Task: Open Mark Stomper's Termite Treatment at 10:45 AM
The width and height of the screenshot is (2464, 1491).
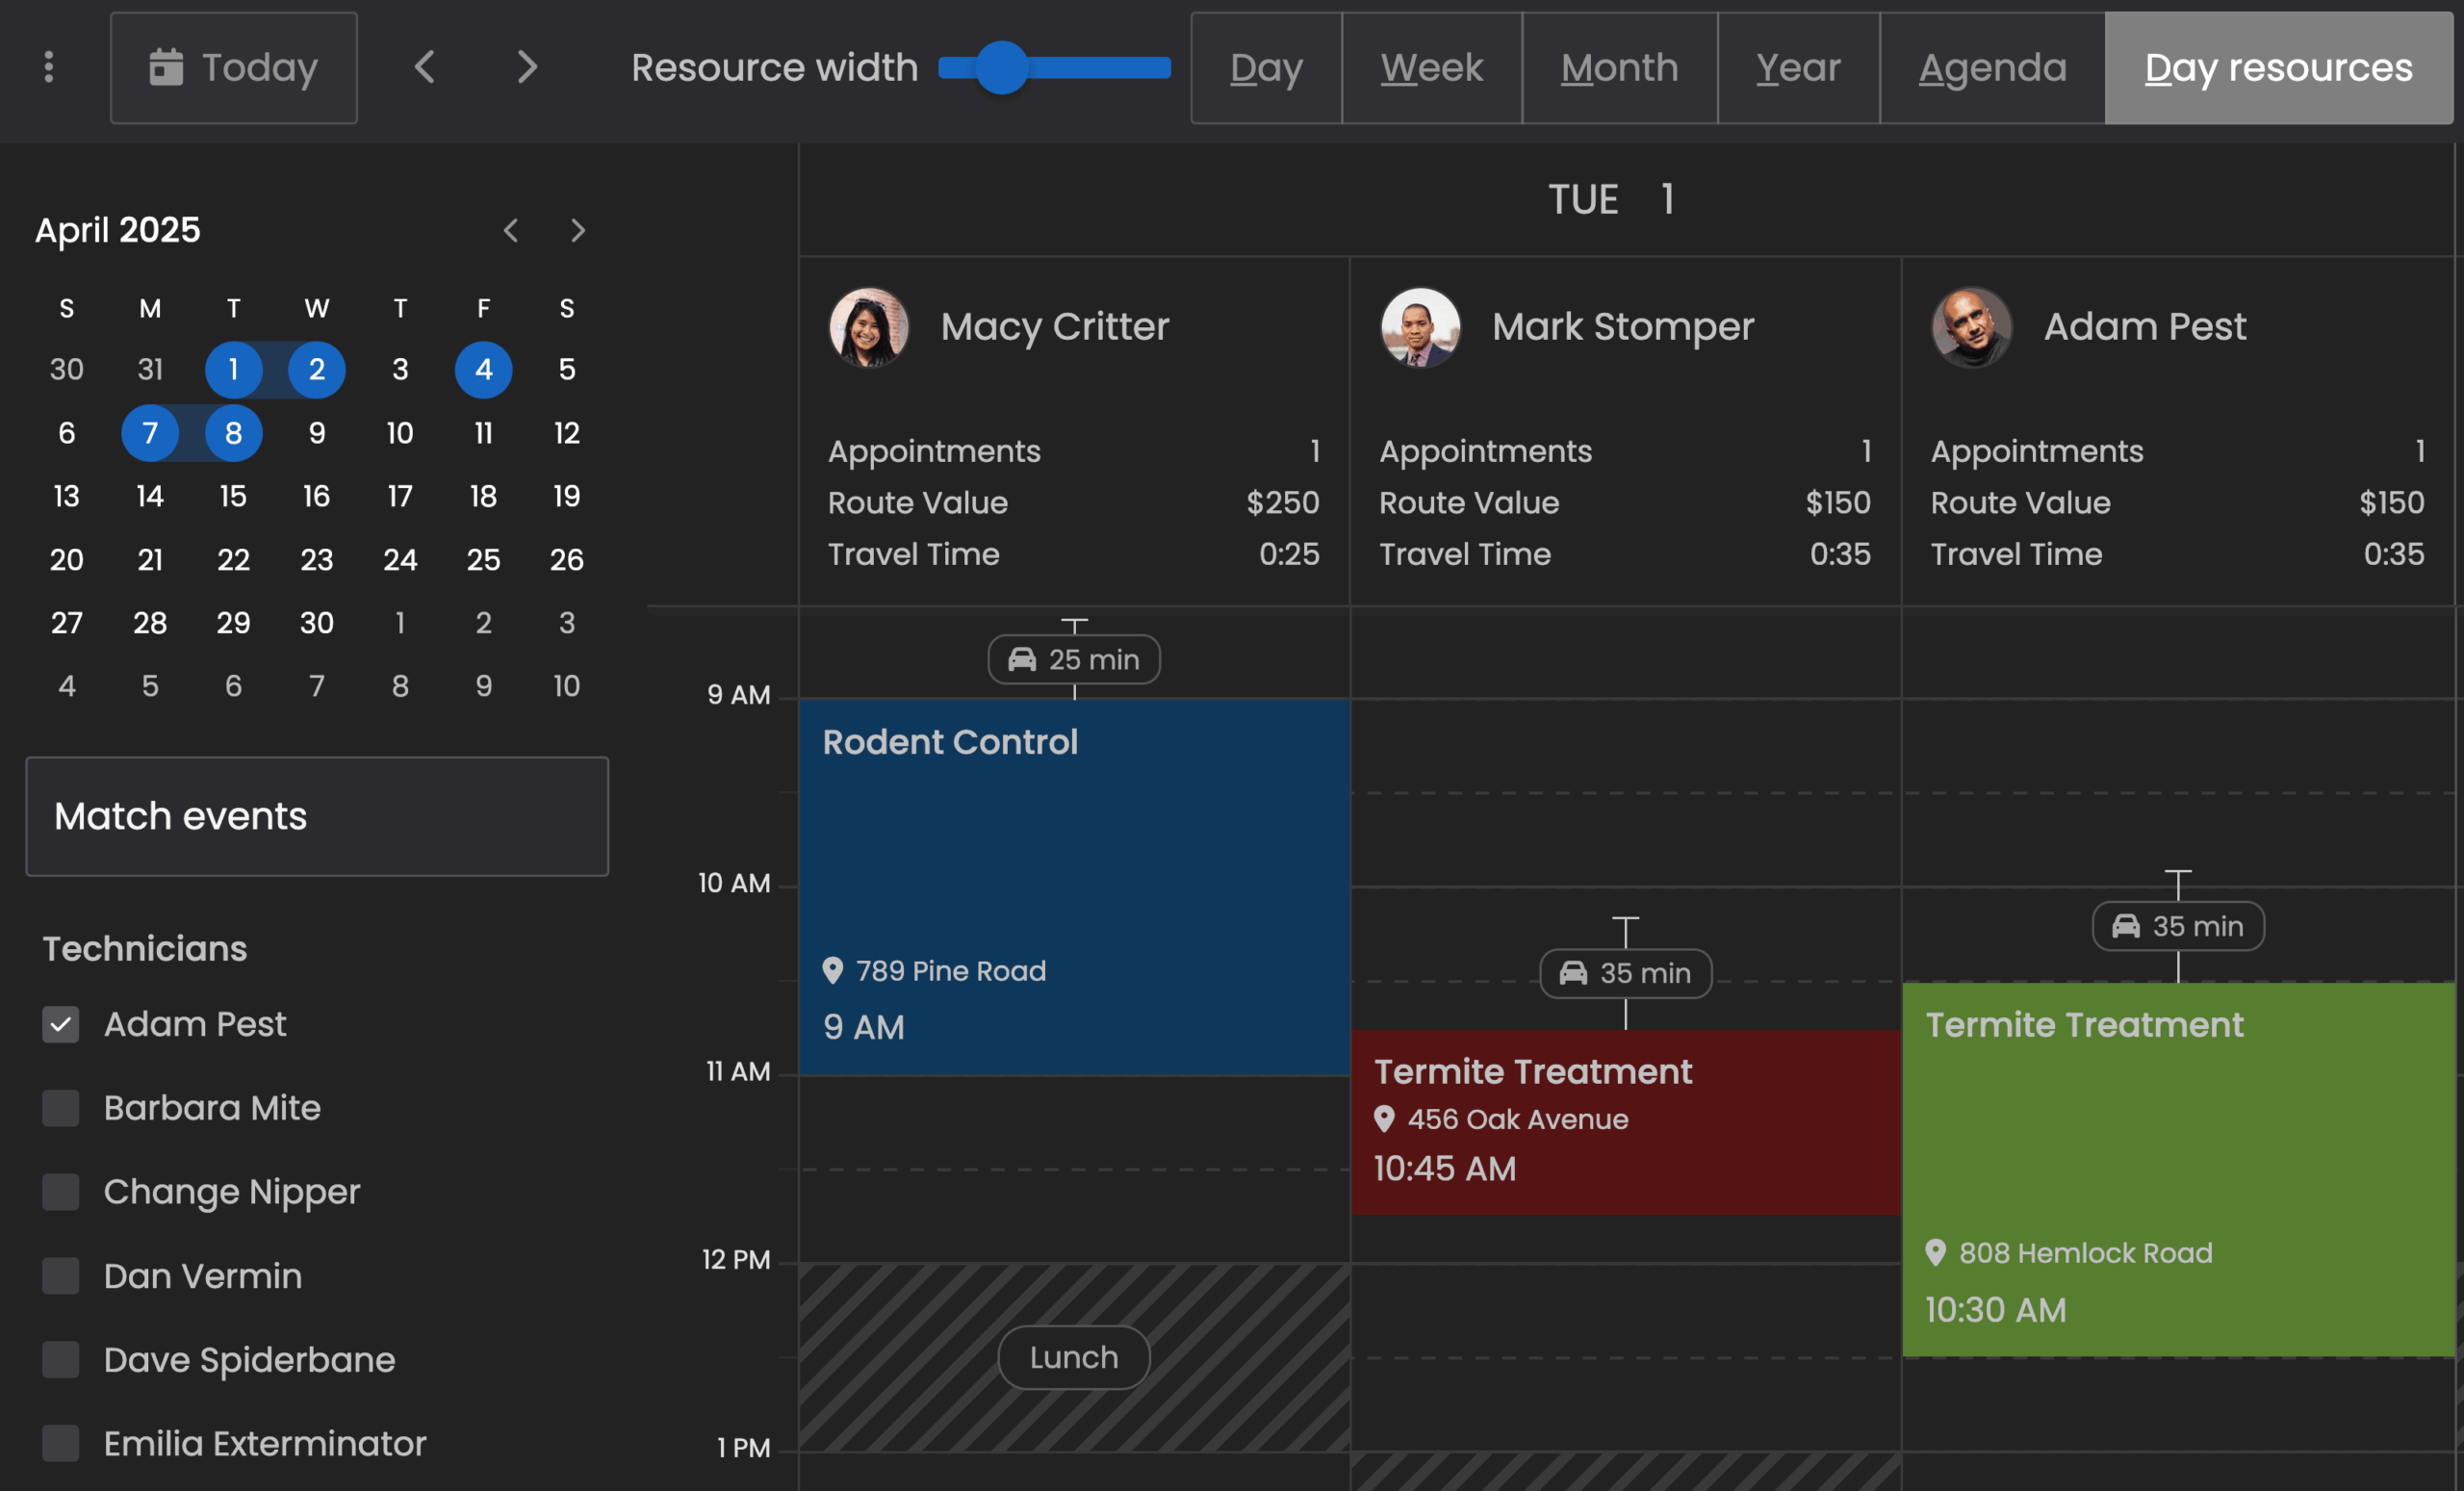Action: pos(1625,1122)
